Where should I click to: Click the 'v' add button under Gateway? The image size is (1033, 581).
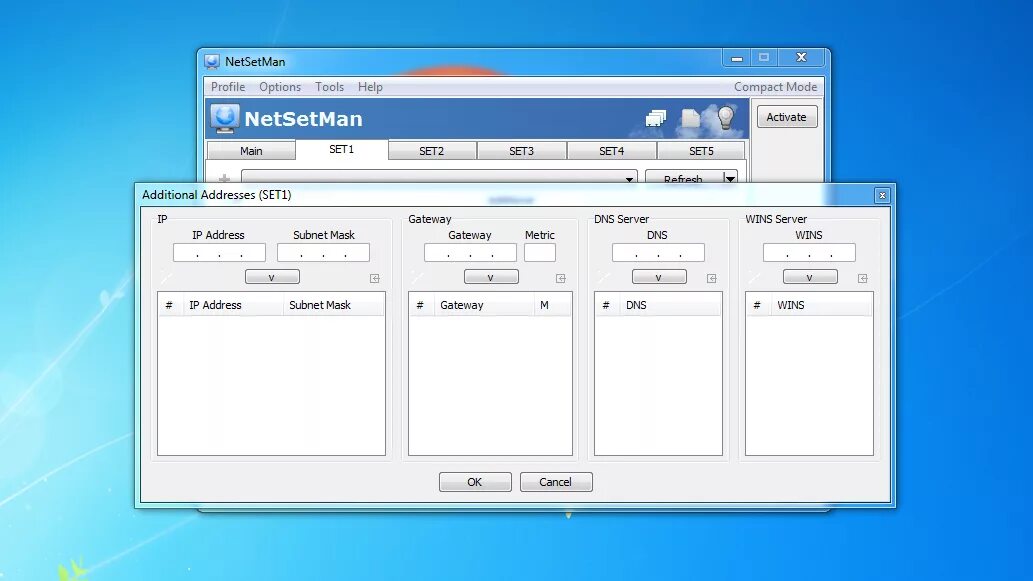point(491,277)
